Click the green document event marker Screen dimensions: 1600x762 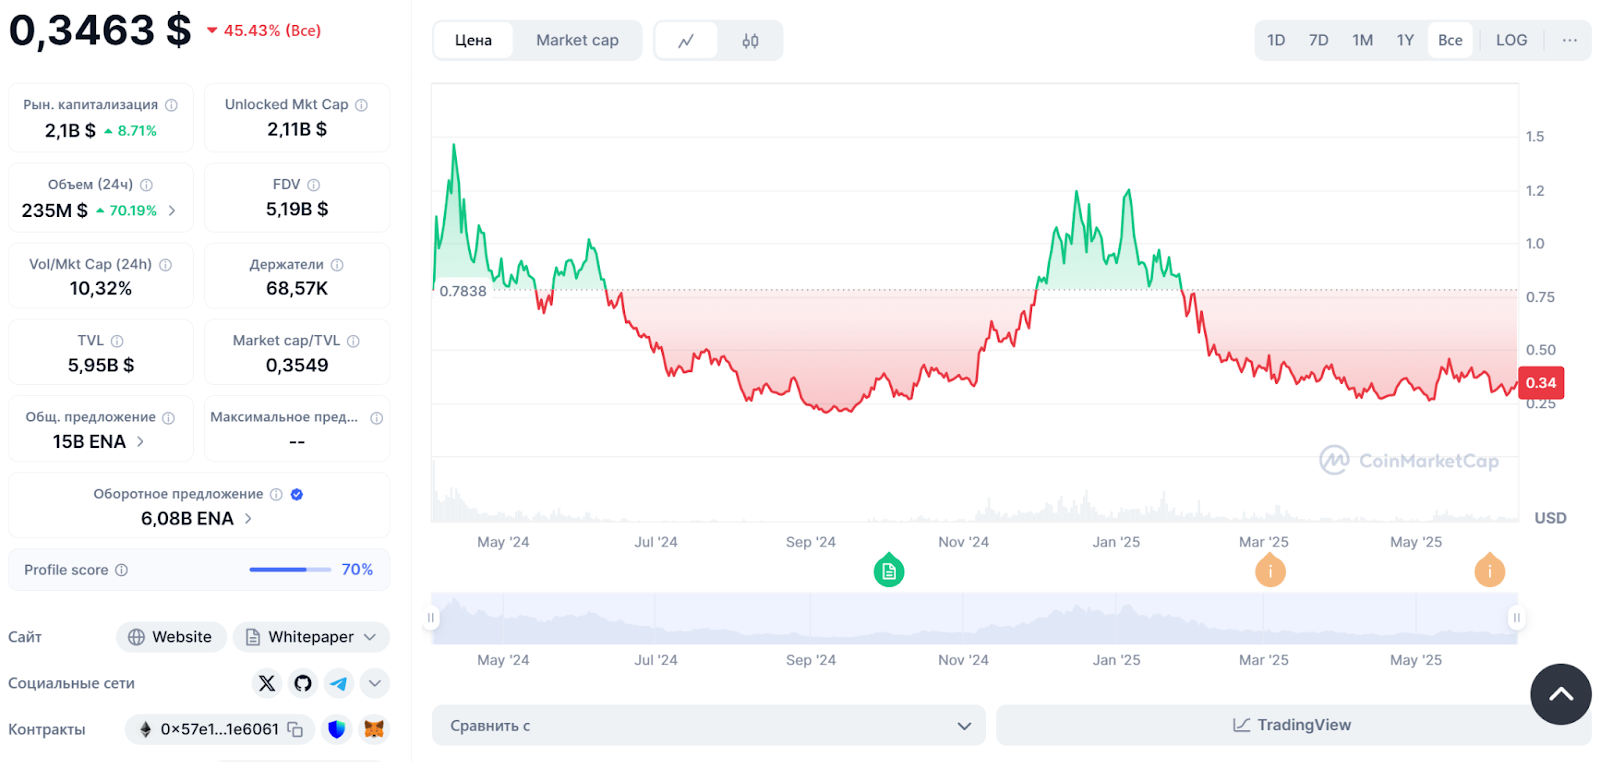pyautogui.click(x=889, y=571)
